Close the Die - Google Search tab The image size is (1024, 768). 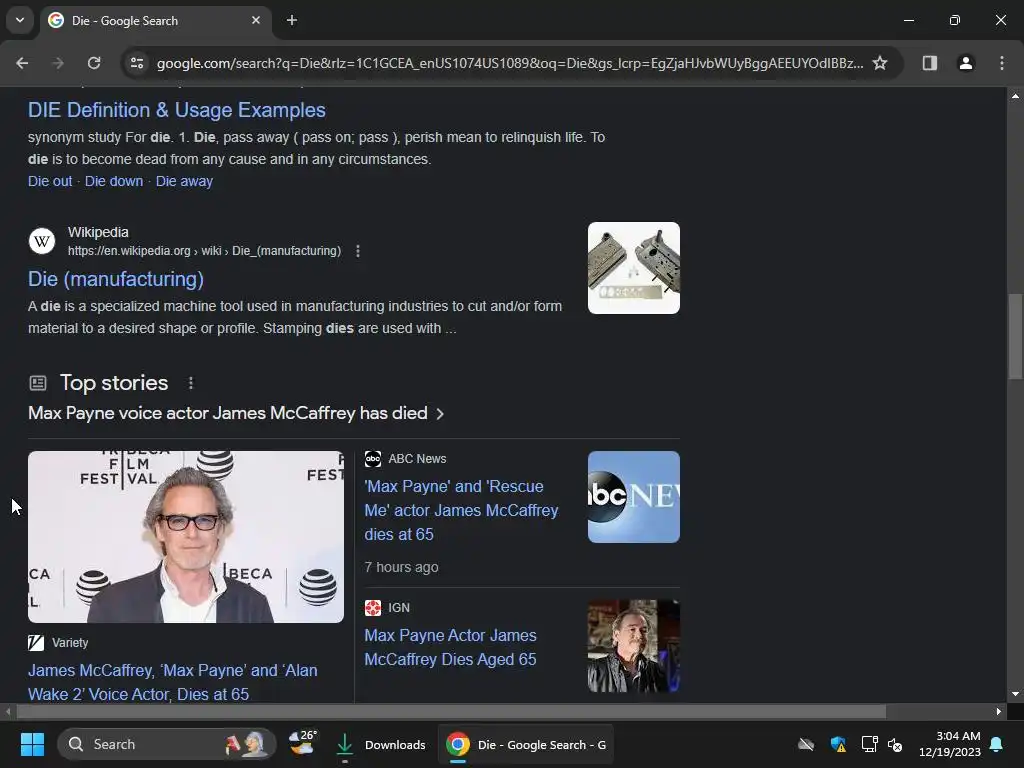(256, 20)
